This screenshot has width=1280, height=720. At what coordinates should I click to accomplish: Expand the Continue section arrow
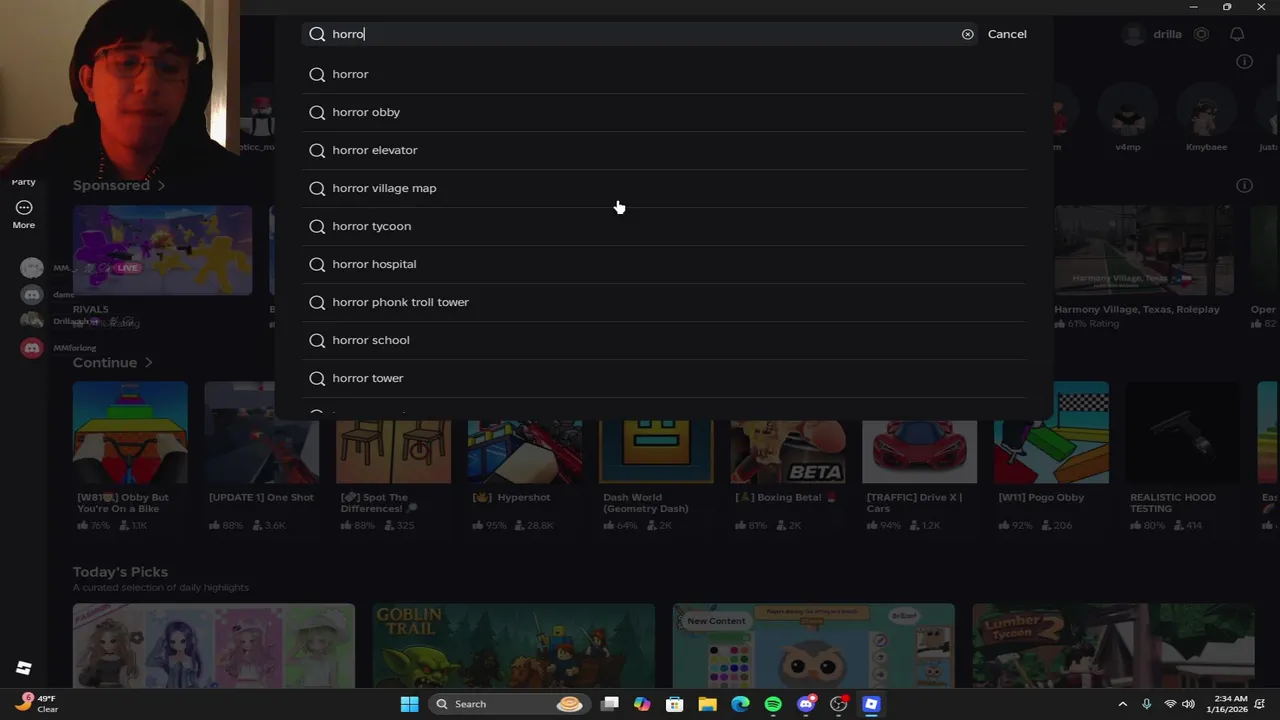coord(148,363)
